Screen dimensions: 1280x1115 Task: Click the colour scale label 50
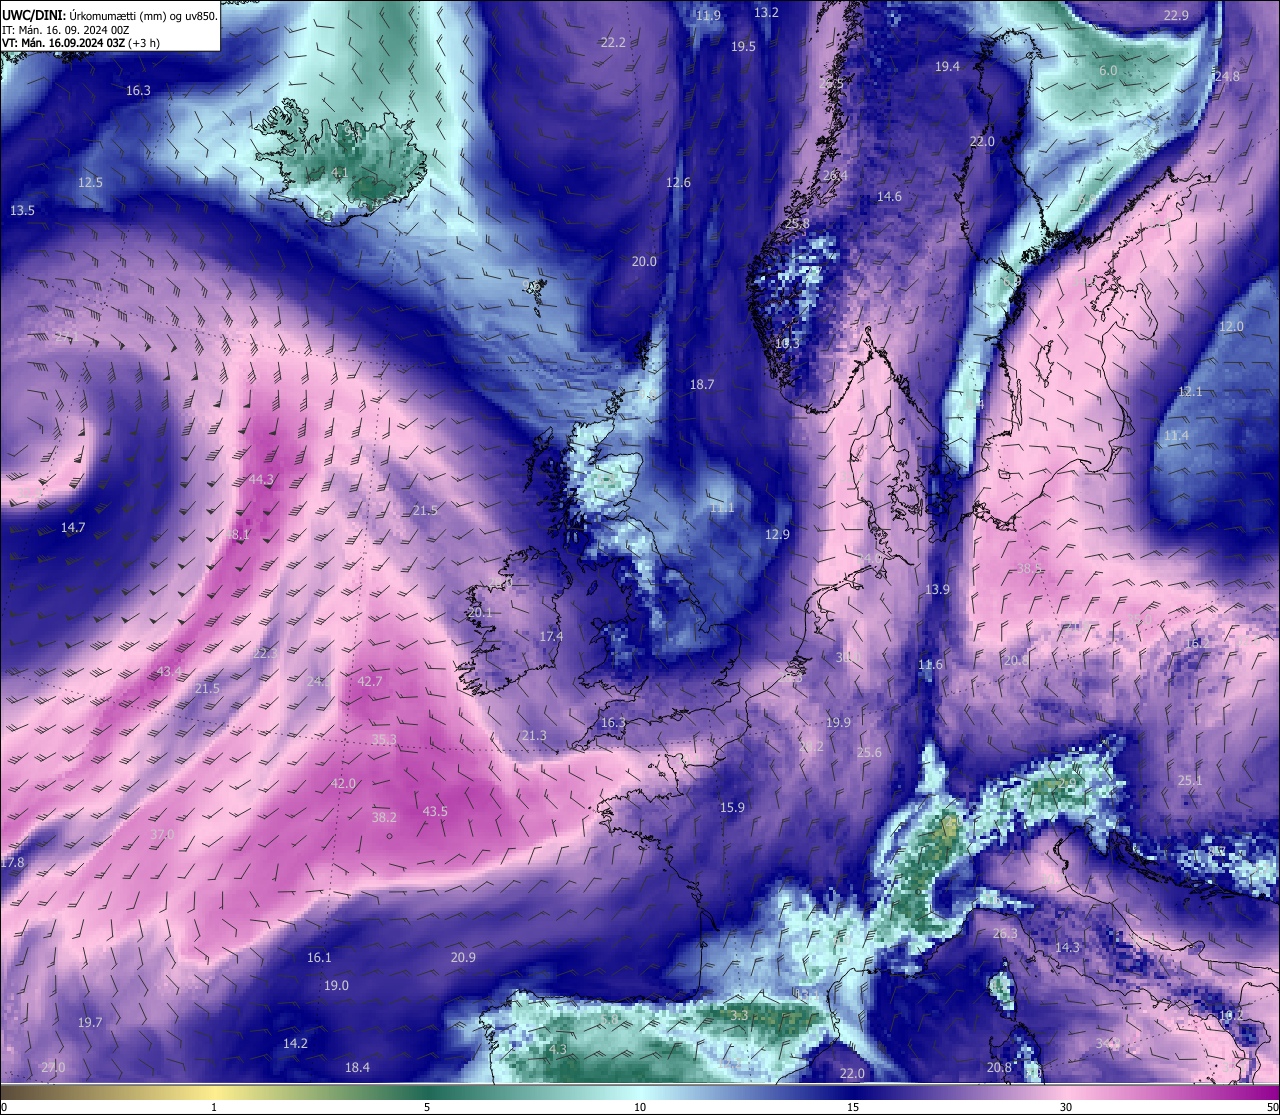(x=1271, y=1107)
